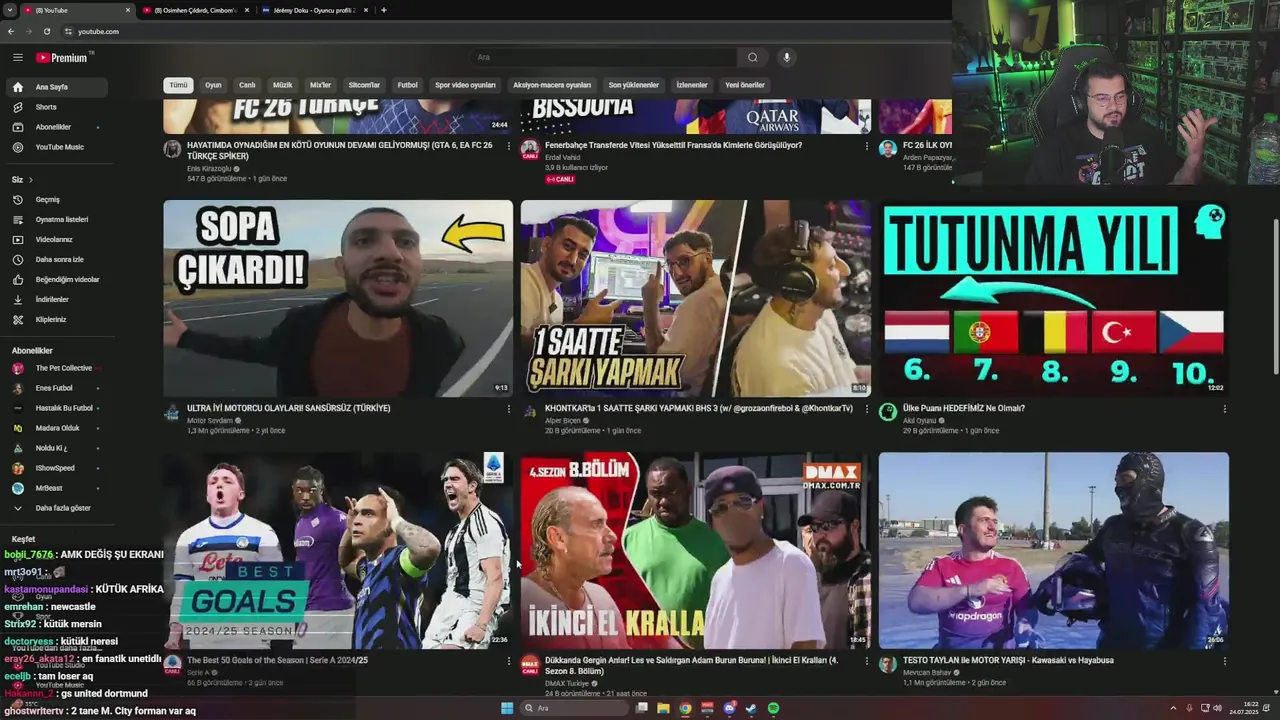Switch to Osimhen Çıldırdı browser tab

[195, 10]
